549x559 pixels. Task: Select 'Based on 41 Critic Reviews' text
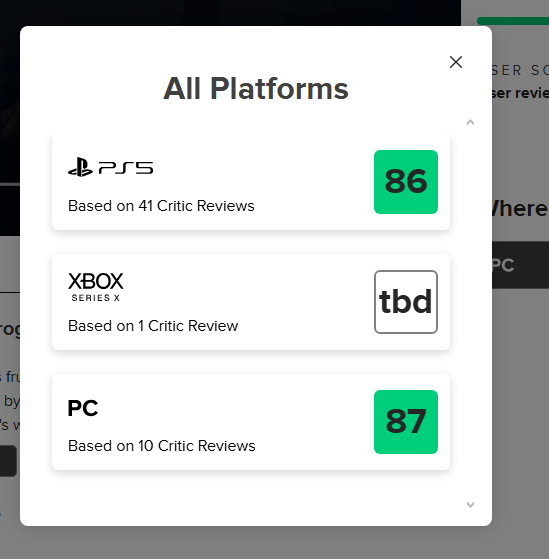click(x=161, y=206)
